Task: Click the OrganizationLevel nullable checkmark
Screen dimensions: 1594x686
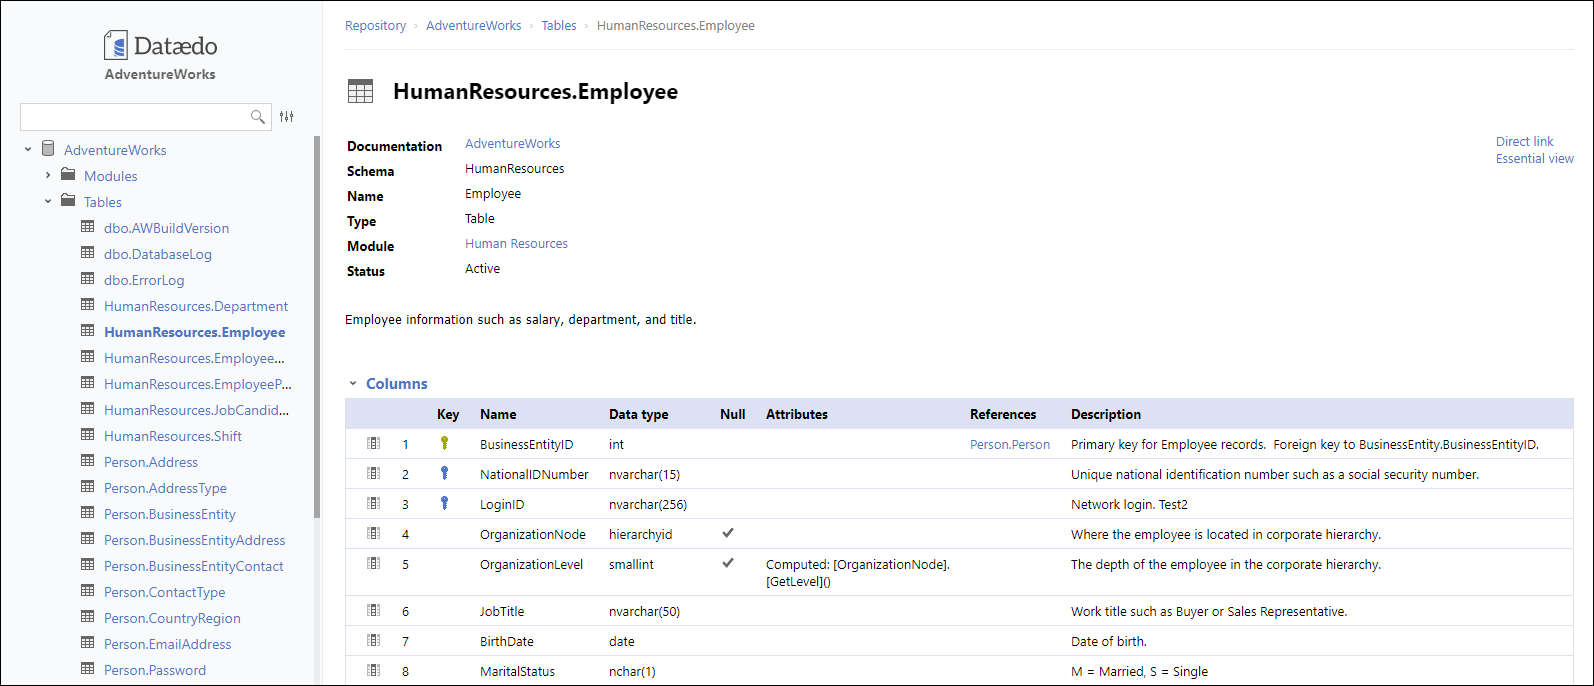Action: click(728, 563)
